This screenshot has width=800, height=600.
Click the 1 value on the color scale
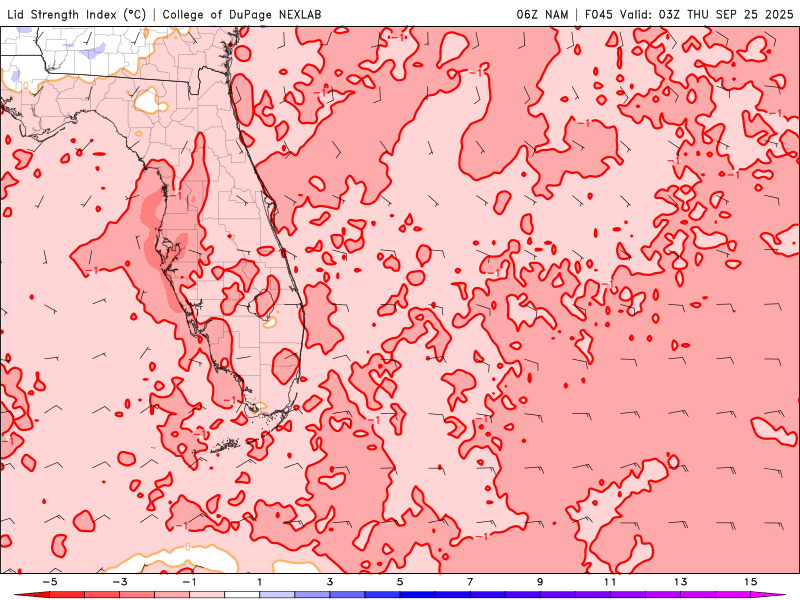click(260, 582)
